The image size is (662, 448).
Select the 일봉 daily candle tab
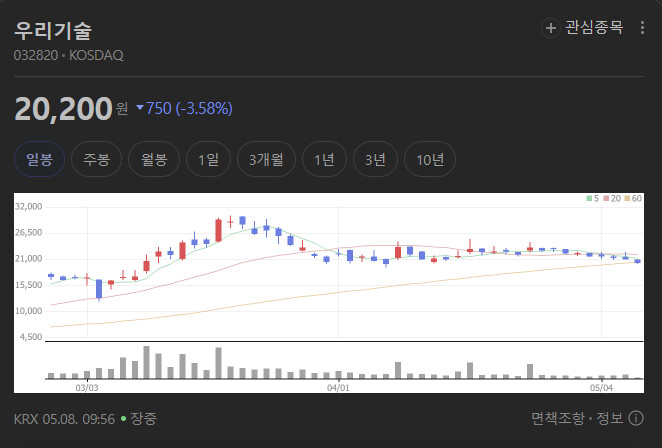pyautogui.click(x=39, y=159)
